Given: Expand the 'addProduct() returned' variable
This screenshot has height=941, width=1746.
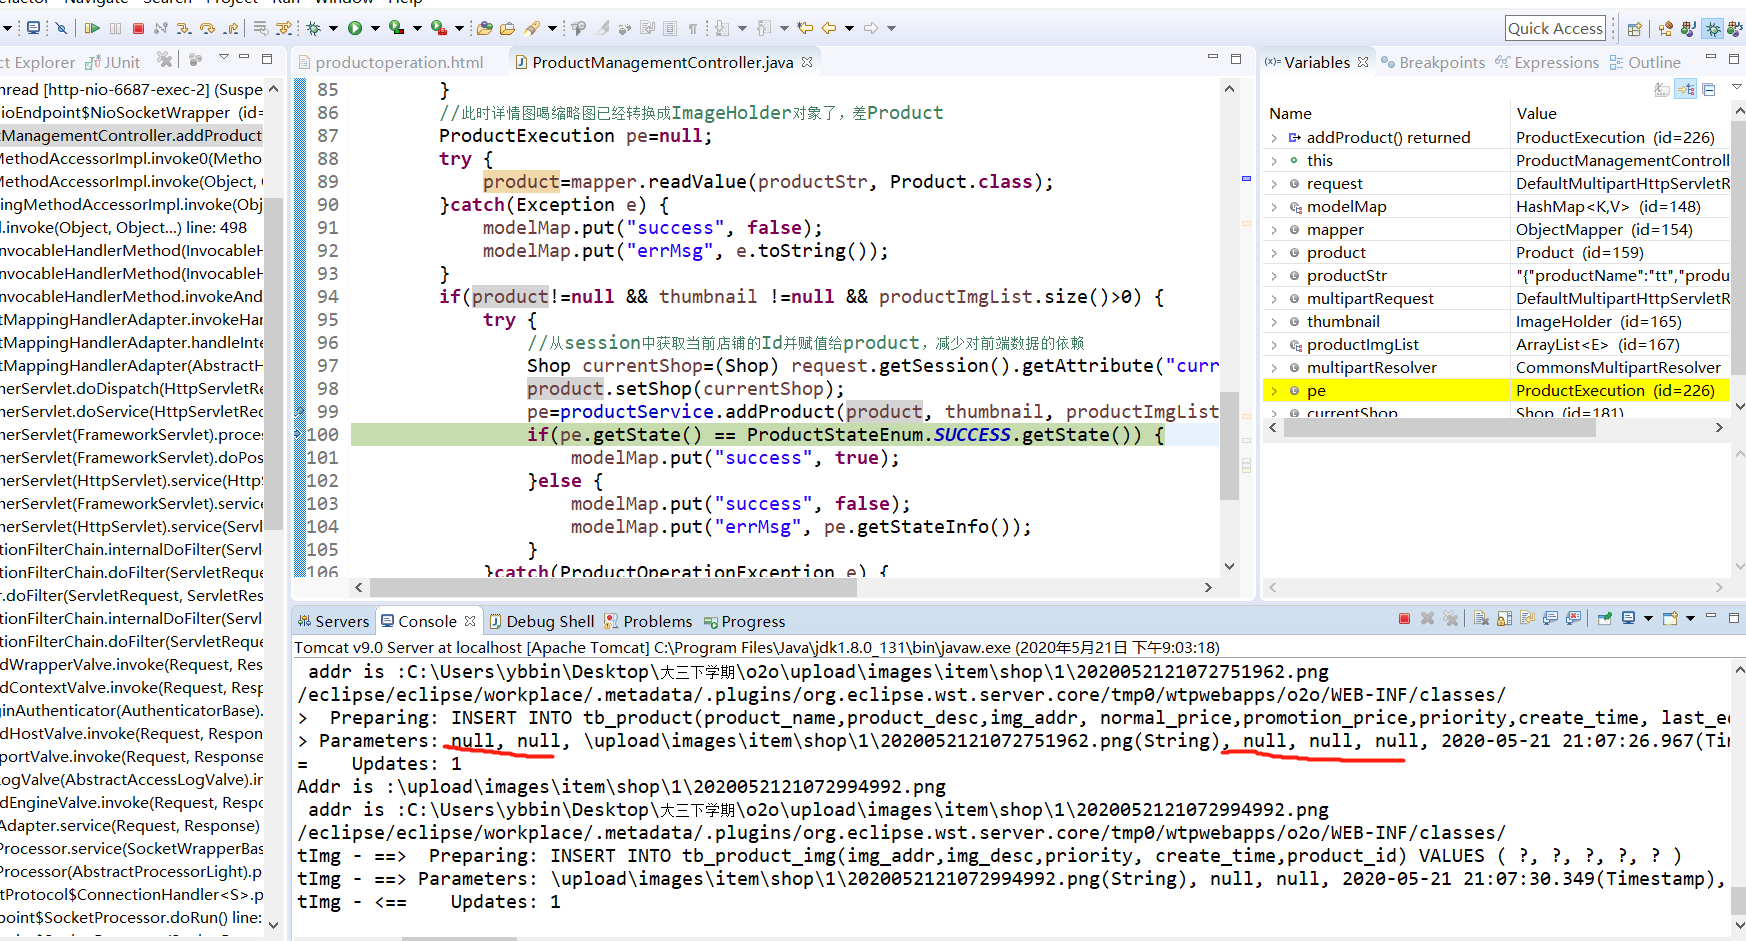Looking at the screenshot, I should pyautogui.click(x=1274, y=138).
